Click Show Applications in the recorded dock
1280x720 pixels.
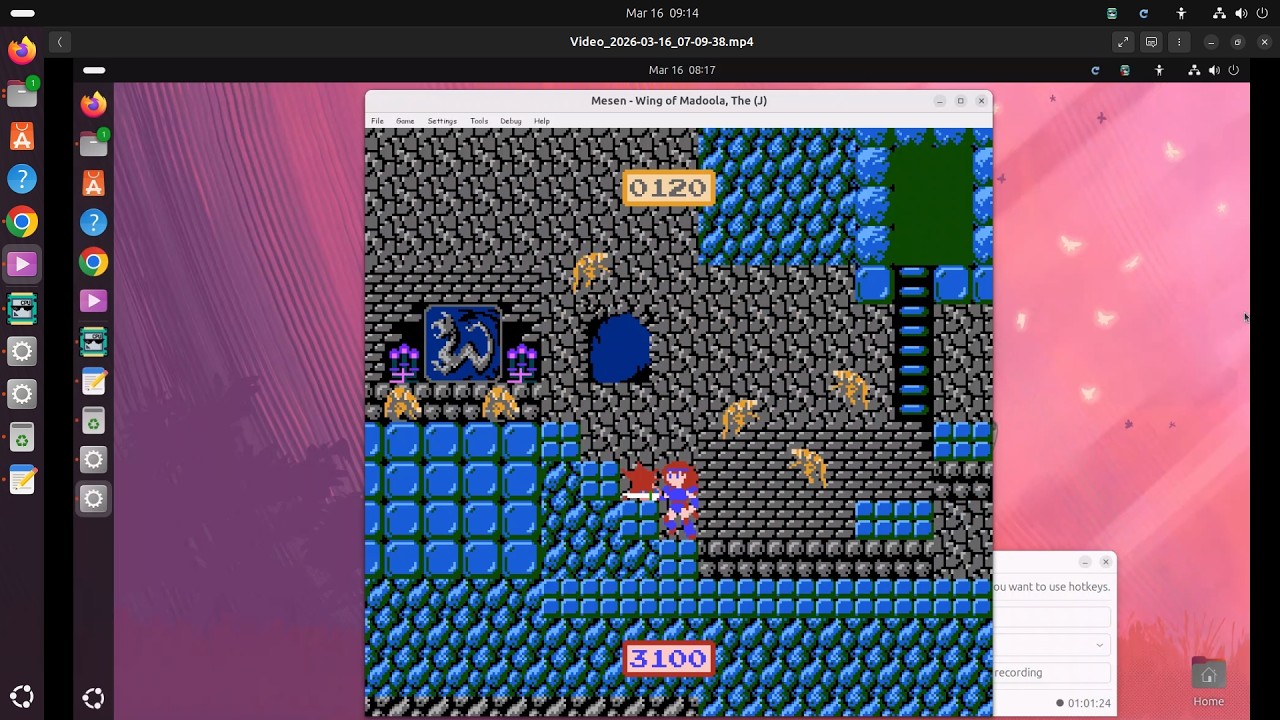93,698
